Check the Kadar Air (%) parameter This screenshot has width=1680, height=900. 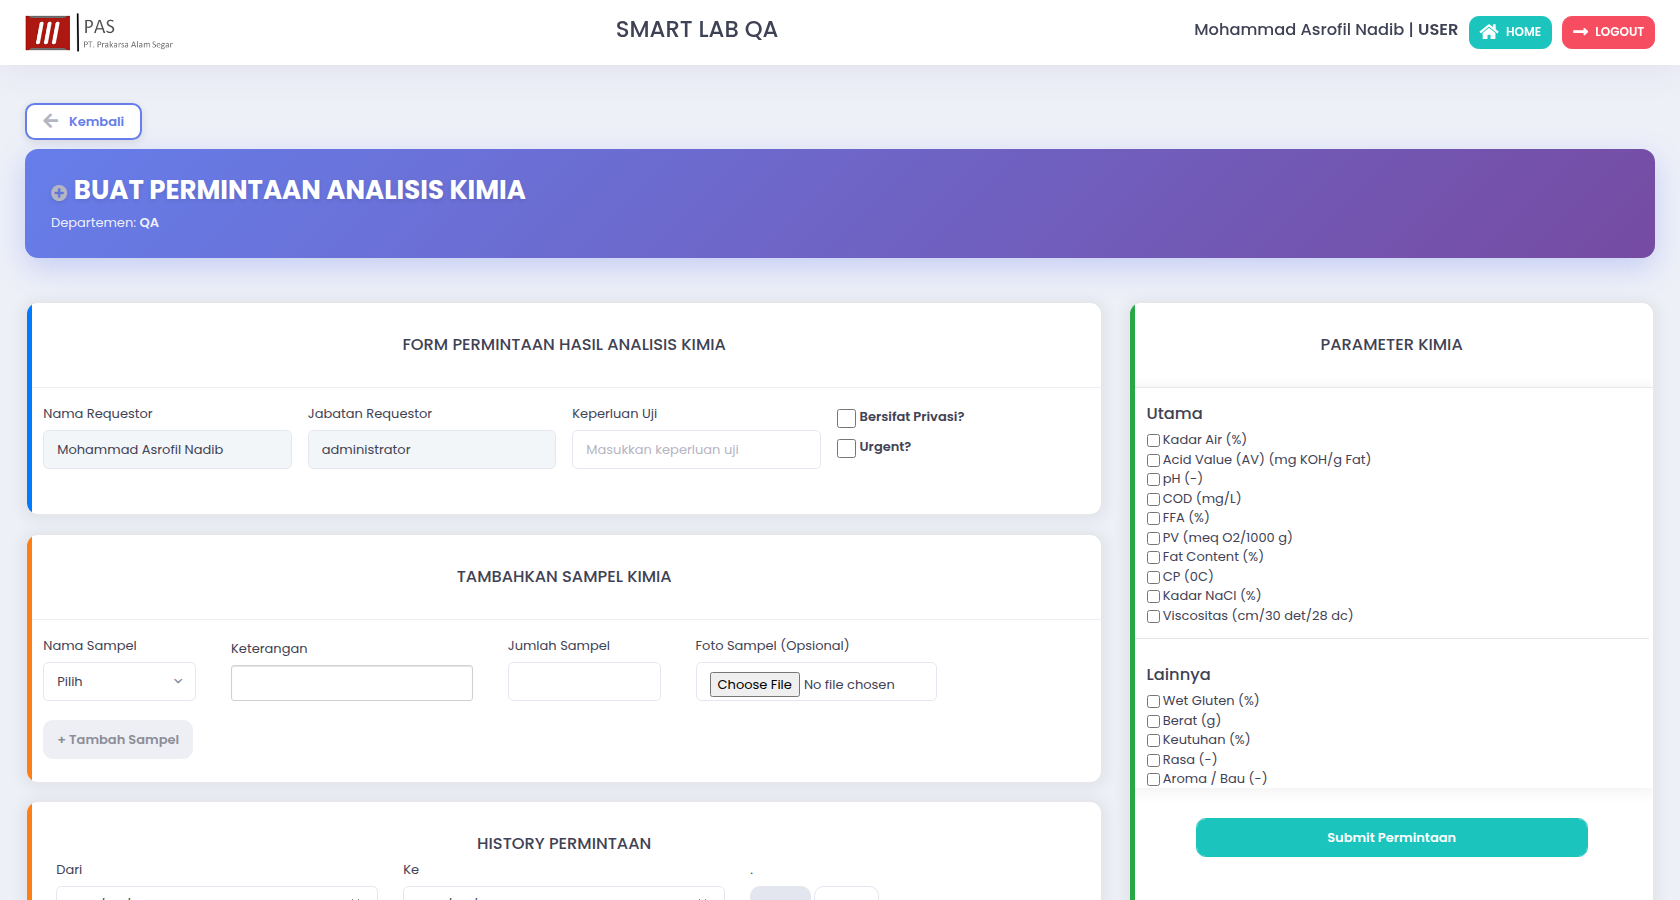(x=1153, y=440)
